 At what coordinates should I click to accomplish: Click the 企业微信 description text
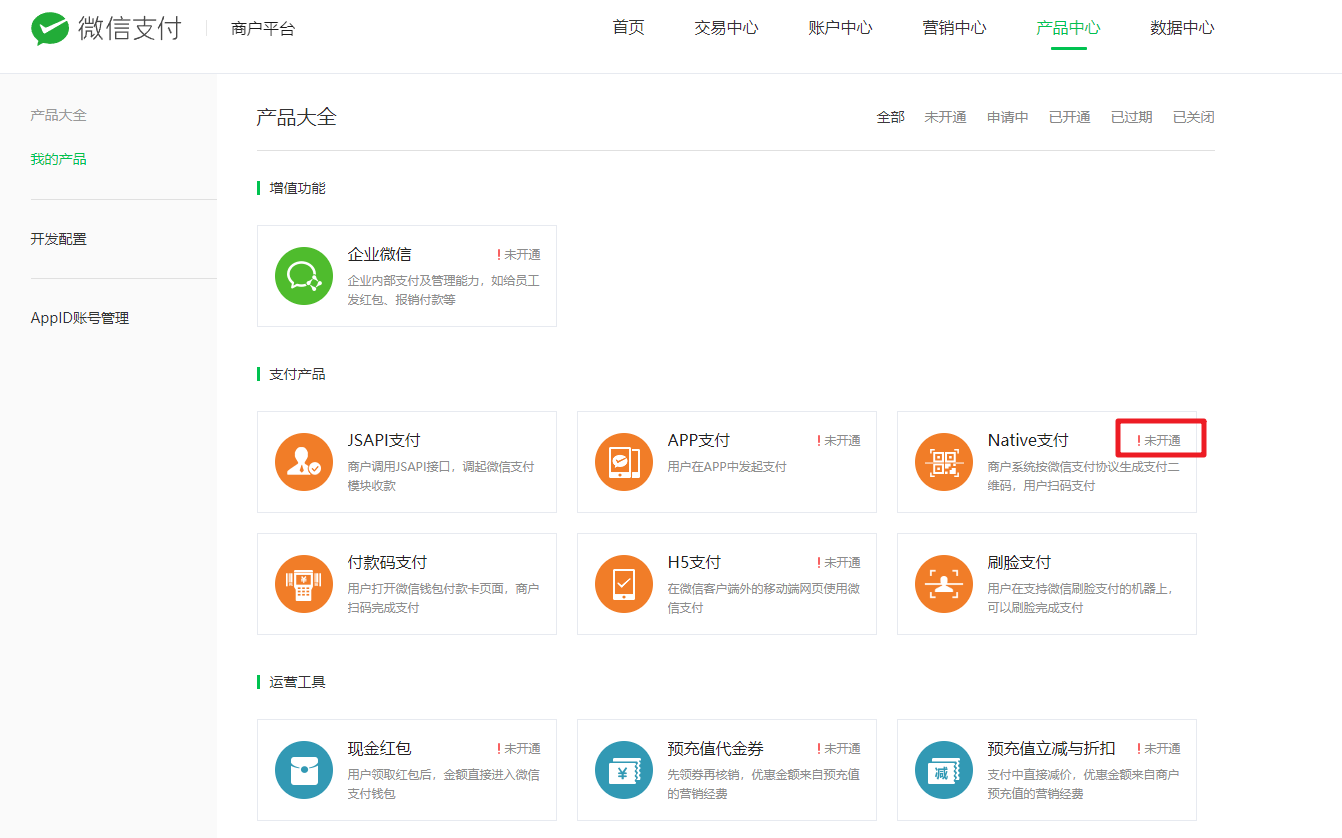[x=444, y=290]
